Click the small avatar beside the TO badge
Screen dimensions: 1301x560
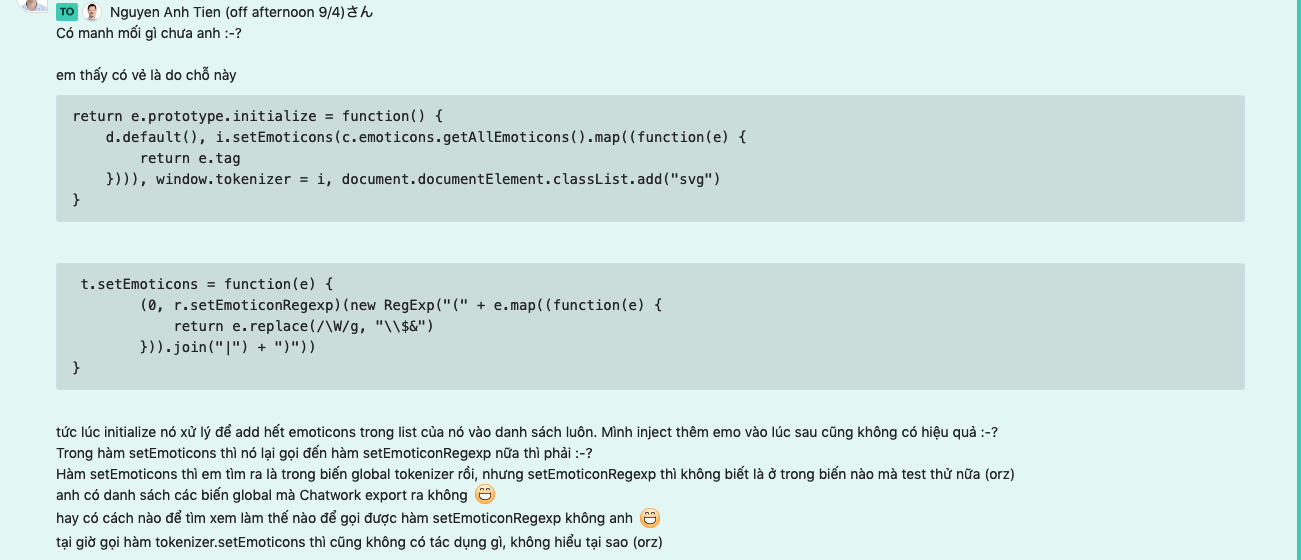92,12
